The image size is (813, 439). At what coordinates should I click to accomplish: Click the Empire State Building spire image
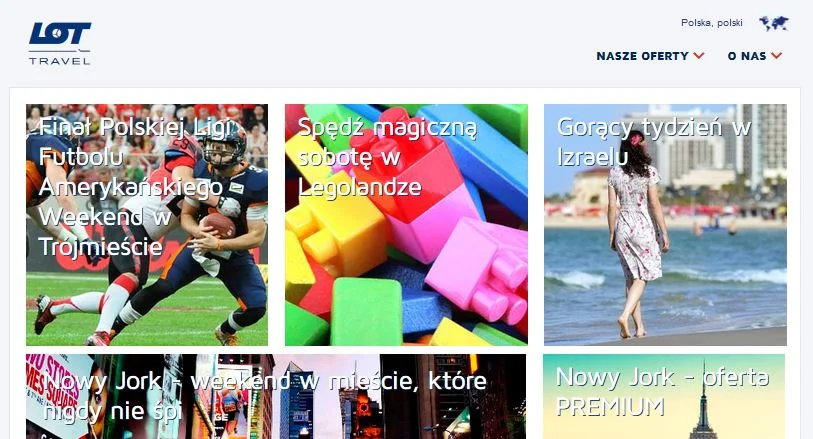click(x=704, y=402)
